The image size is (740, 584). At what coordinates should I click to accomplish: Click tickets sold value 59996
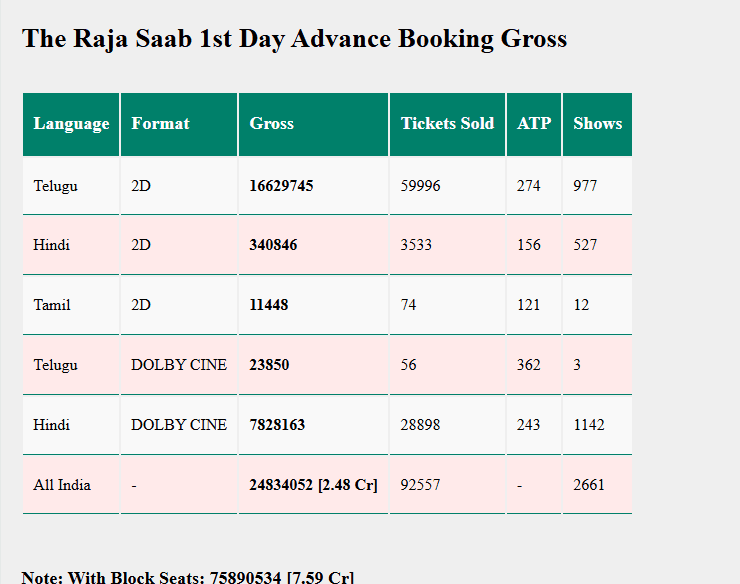point(420,186)
